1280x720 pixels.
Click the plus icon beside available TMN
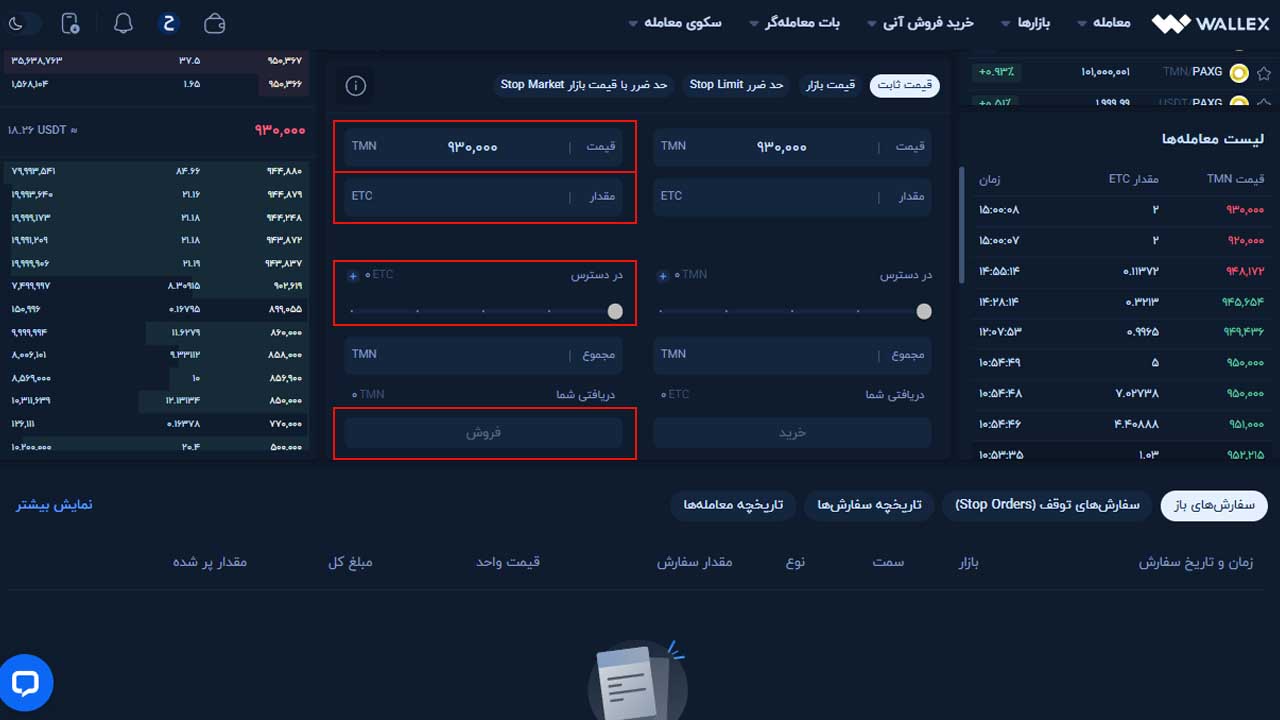663,275
